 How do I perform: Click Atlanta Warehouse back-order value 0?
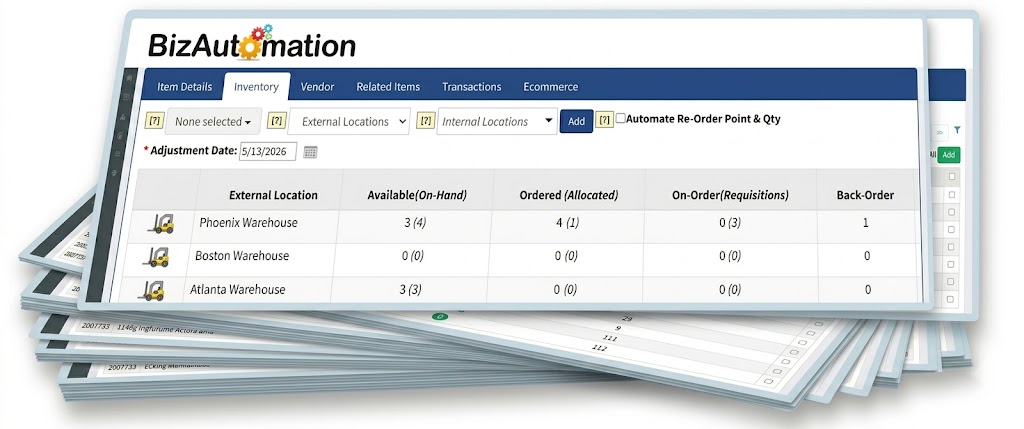(868, 289)
